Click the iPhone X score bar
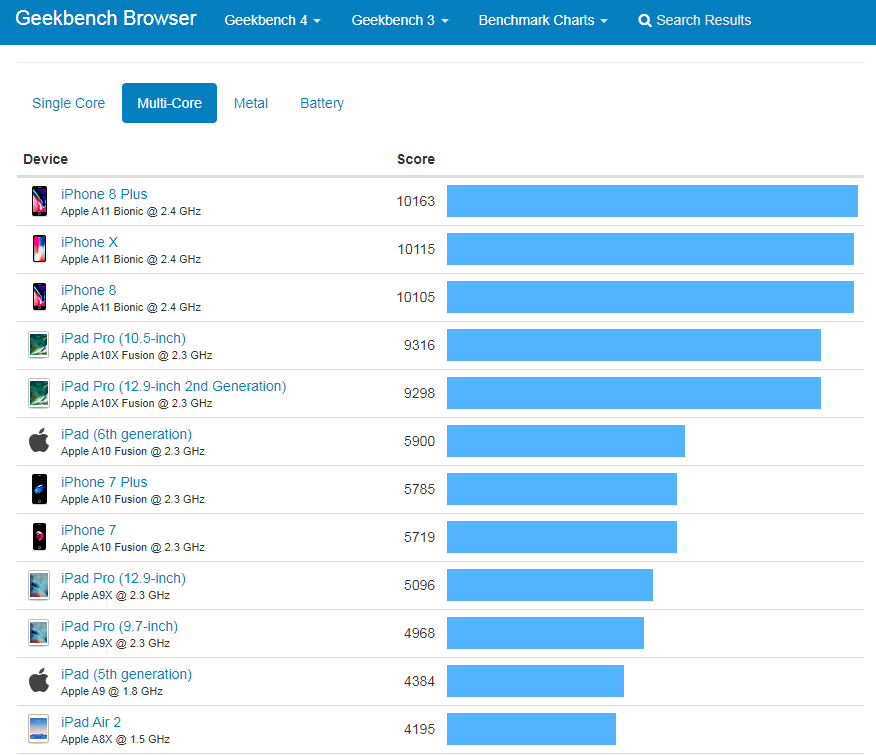 [x=650, y=249]
